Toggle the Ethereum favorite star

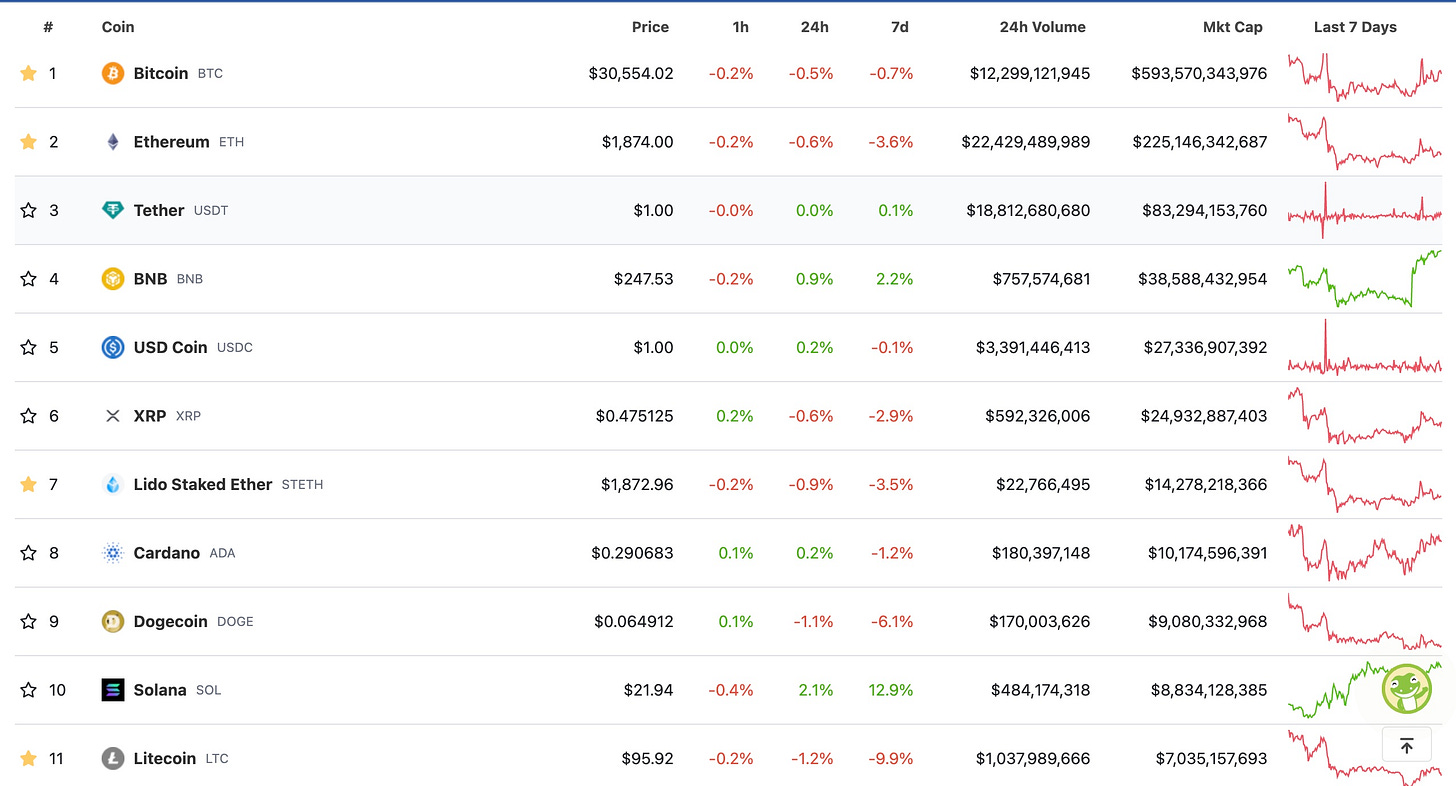click(x=28, y=142)
